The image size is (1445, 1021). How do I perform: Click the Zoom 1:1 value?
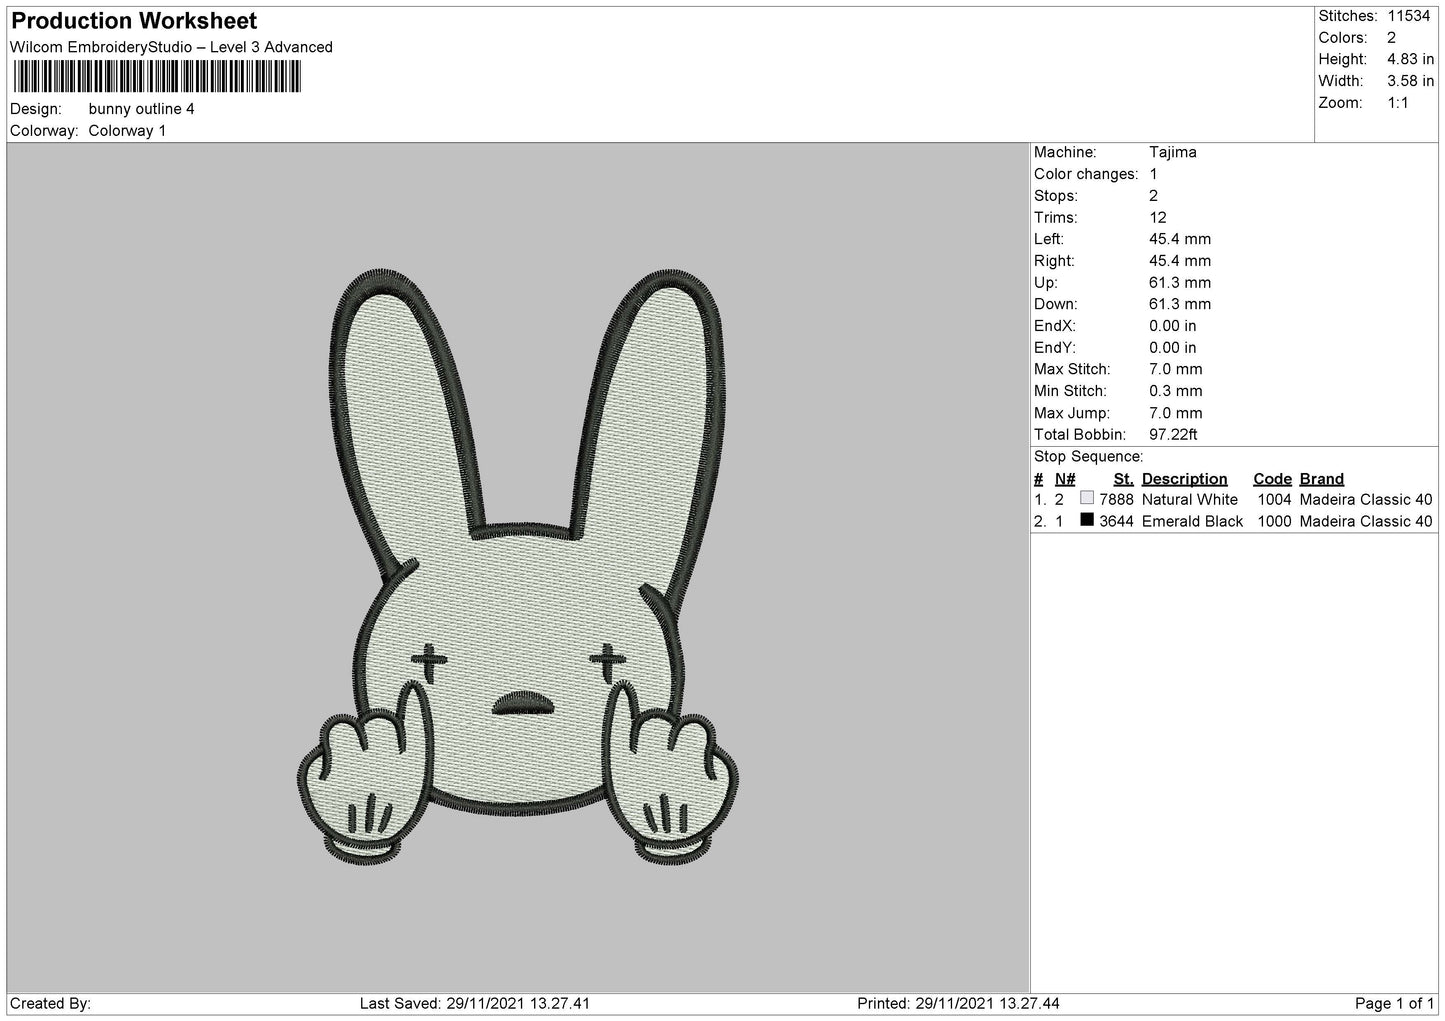(1398, 103)
